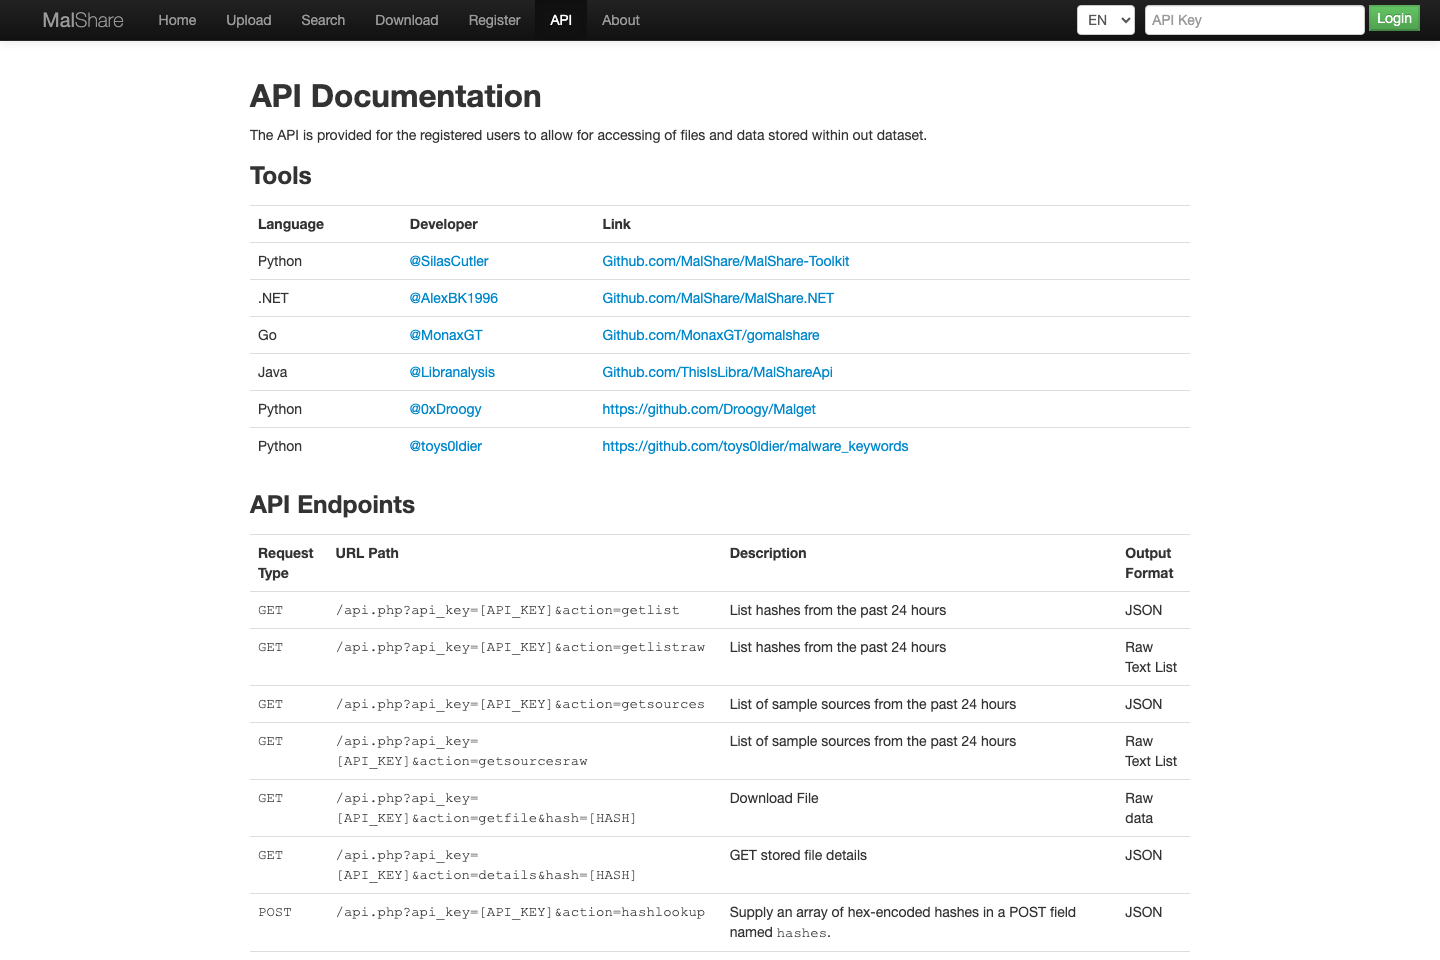
Task: Click in the API Key input field
Action: pos(1254,19)
